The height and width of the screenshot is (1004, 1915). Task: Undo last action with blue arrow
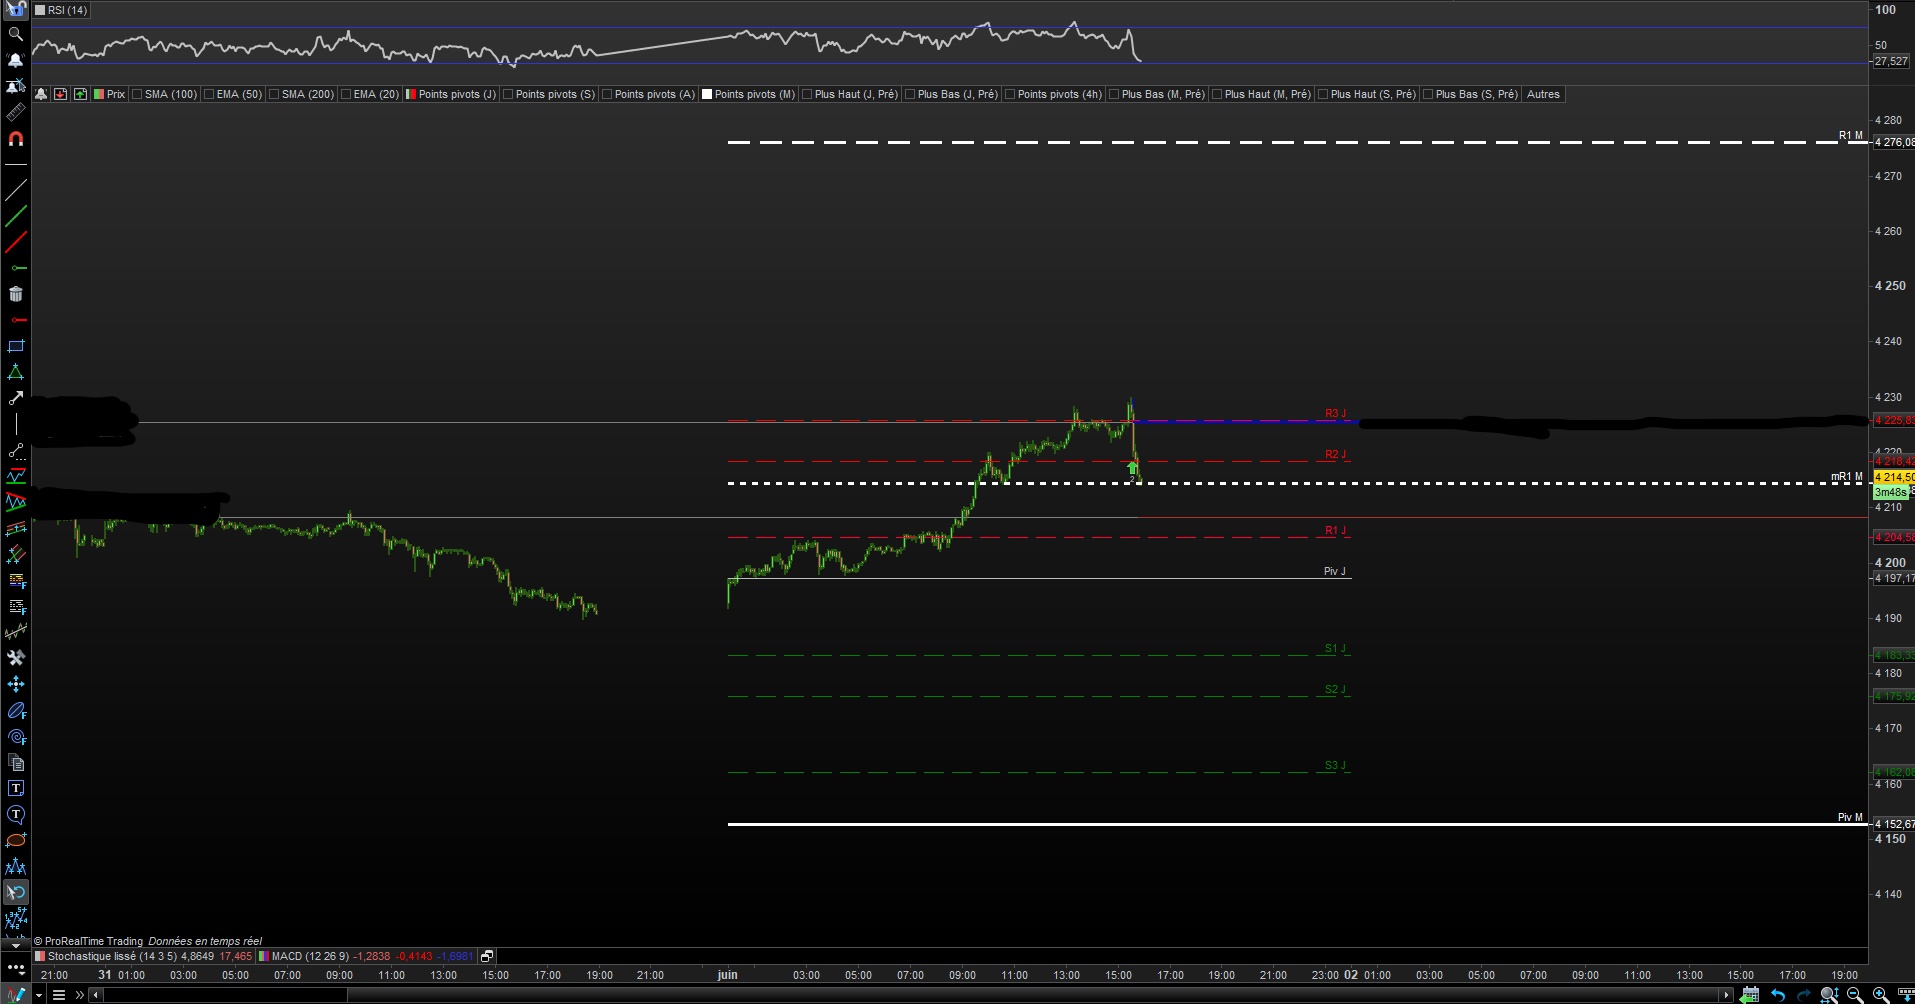click(x=1778, y=995)
